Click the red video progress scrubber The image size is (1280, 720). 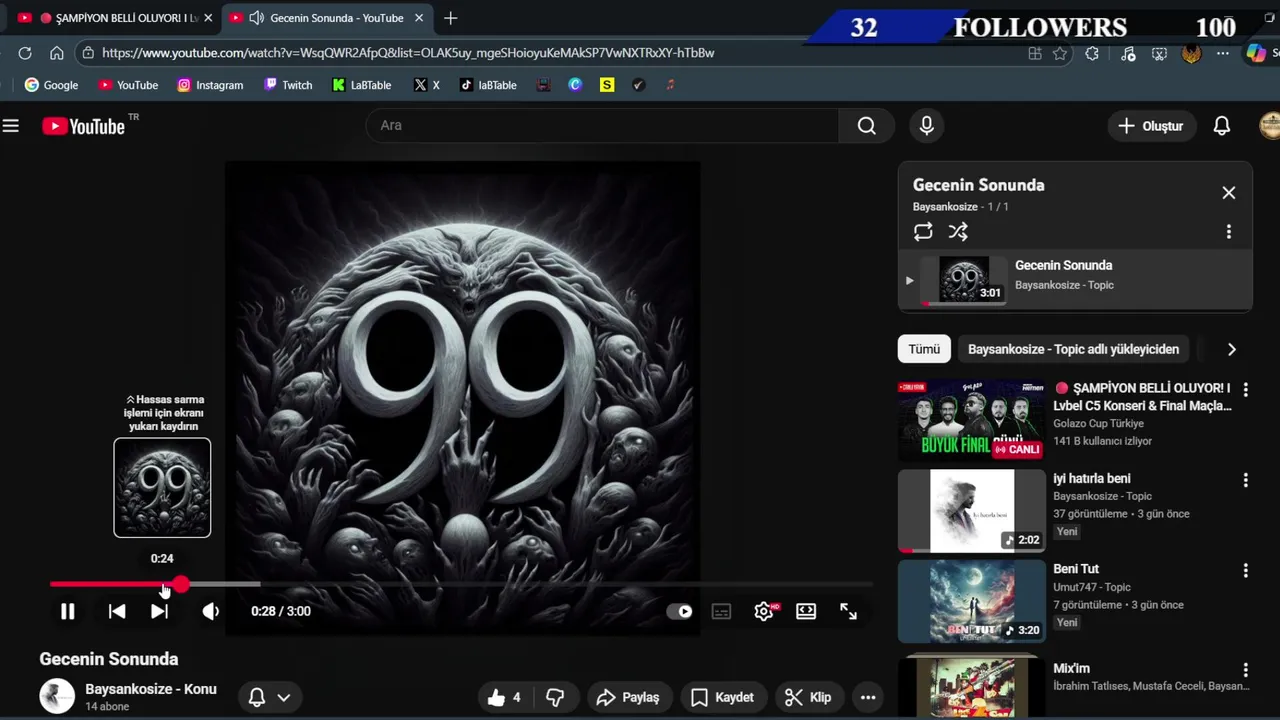(x=180, y=584)
